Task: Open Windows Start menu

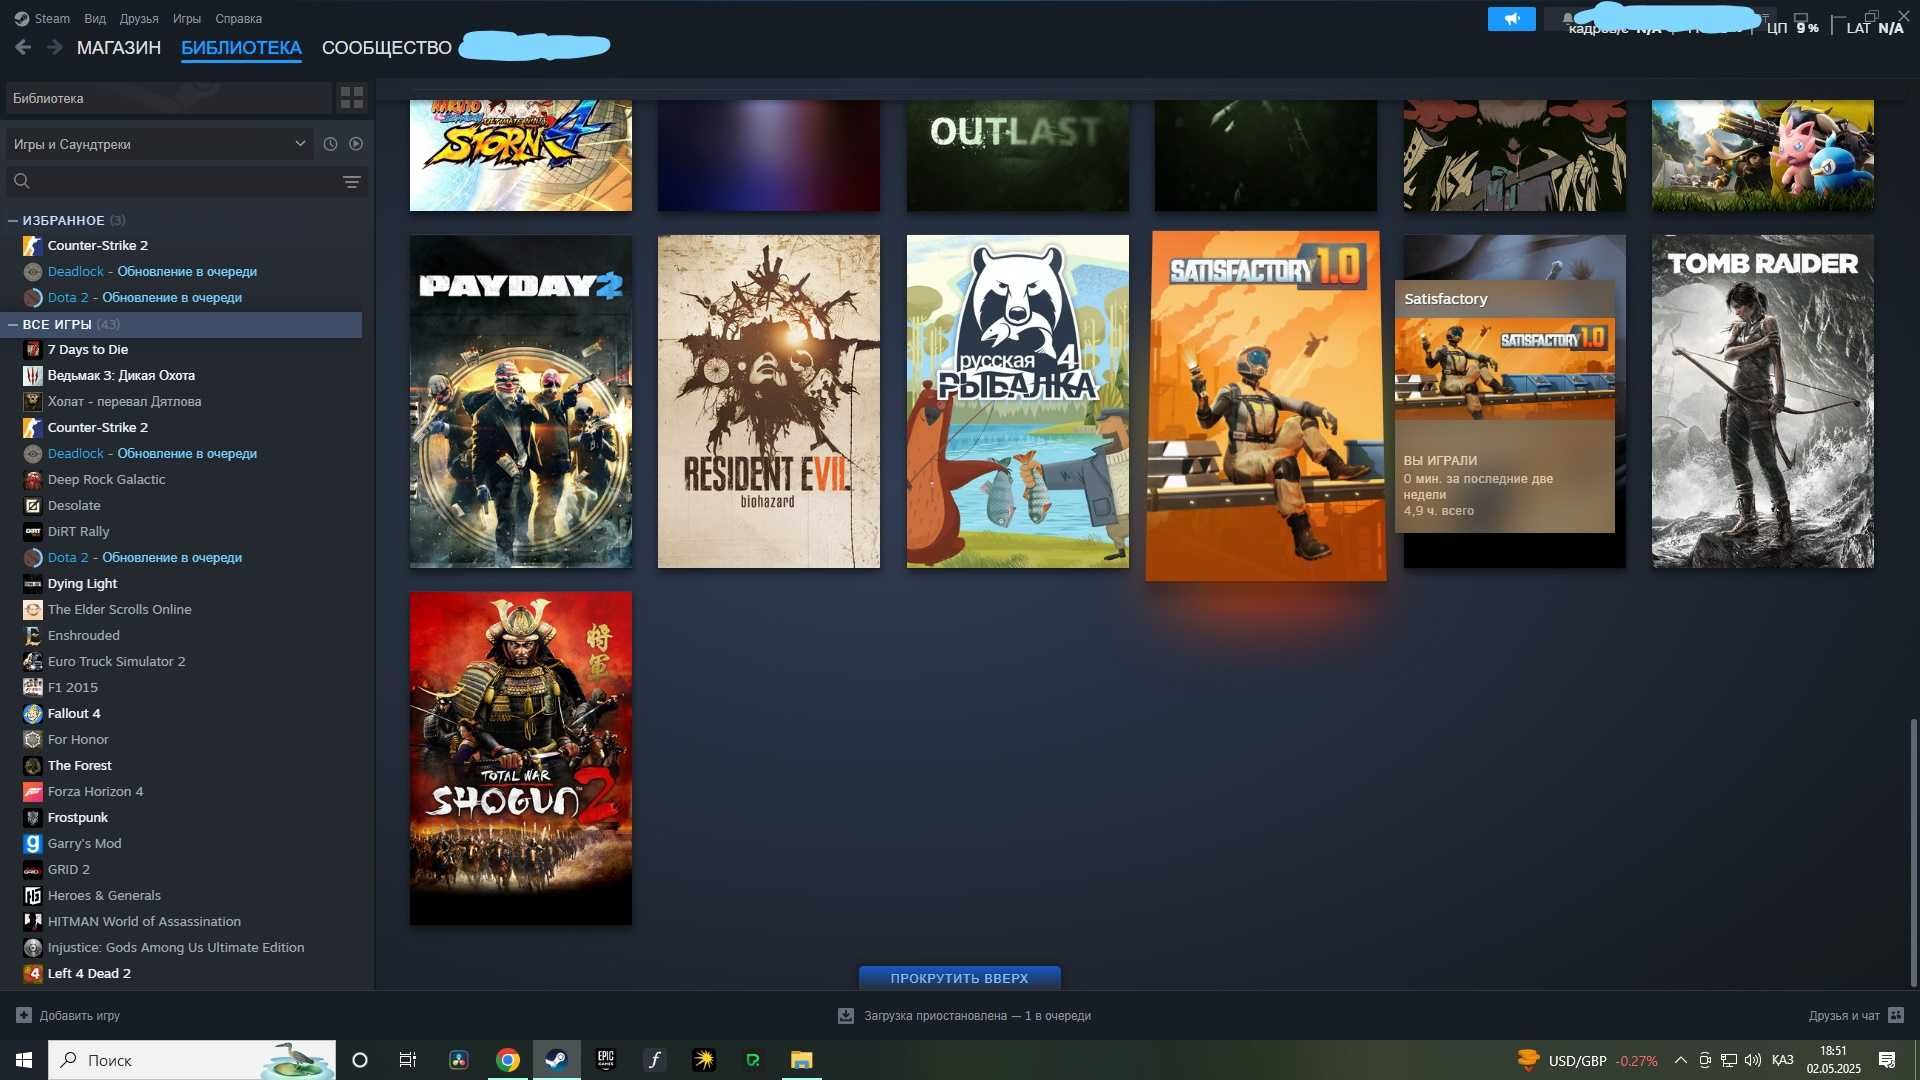Action: pos(24,1060)
